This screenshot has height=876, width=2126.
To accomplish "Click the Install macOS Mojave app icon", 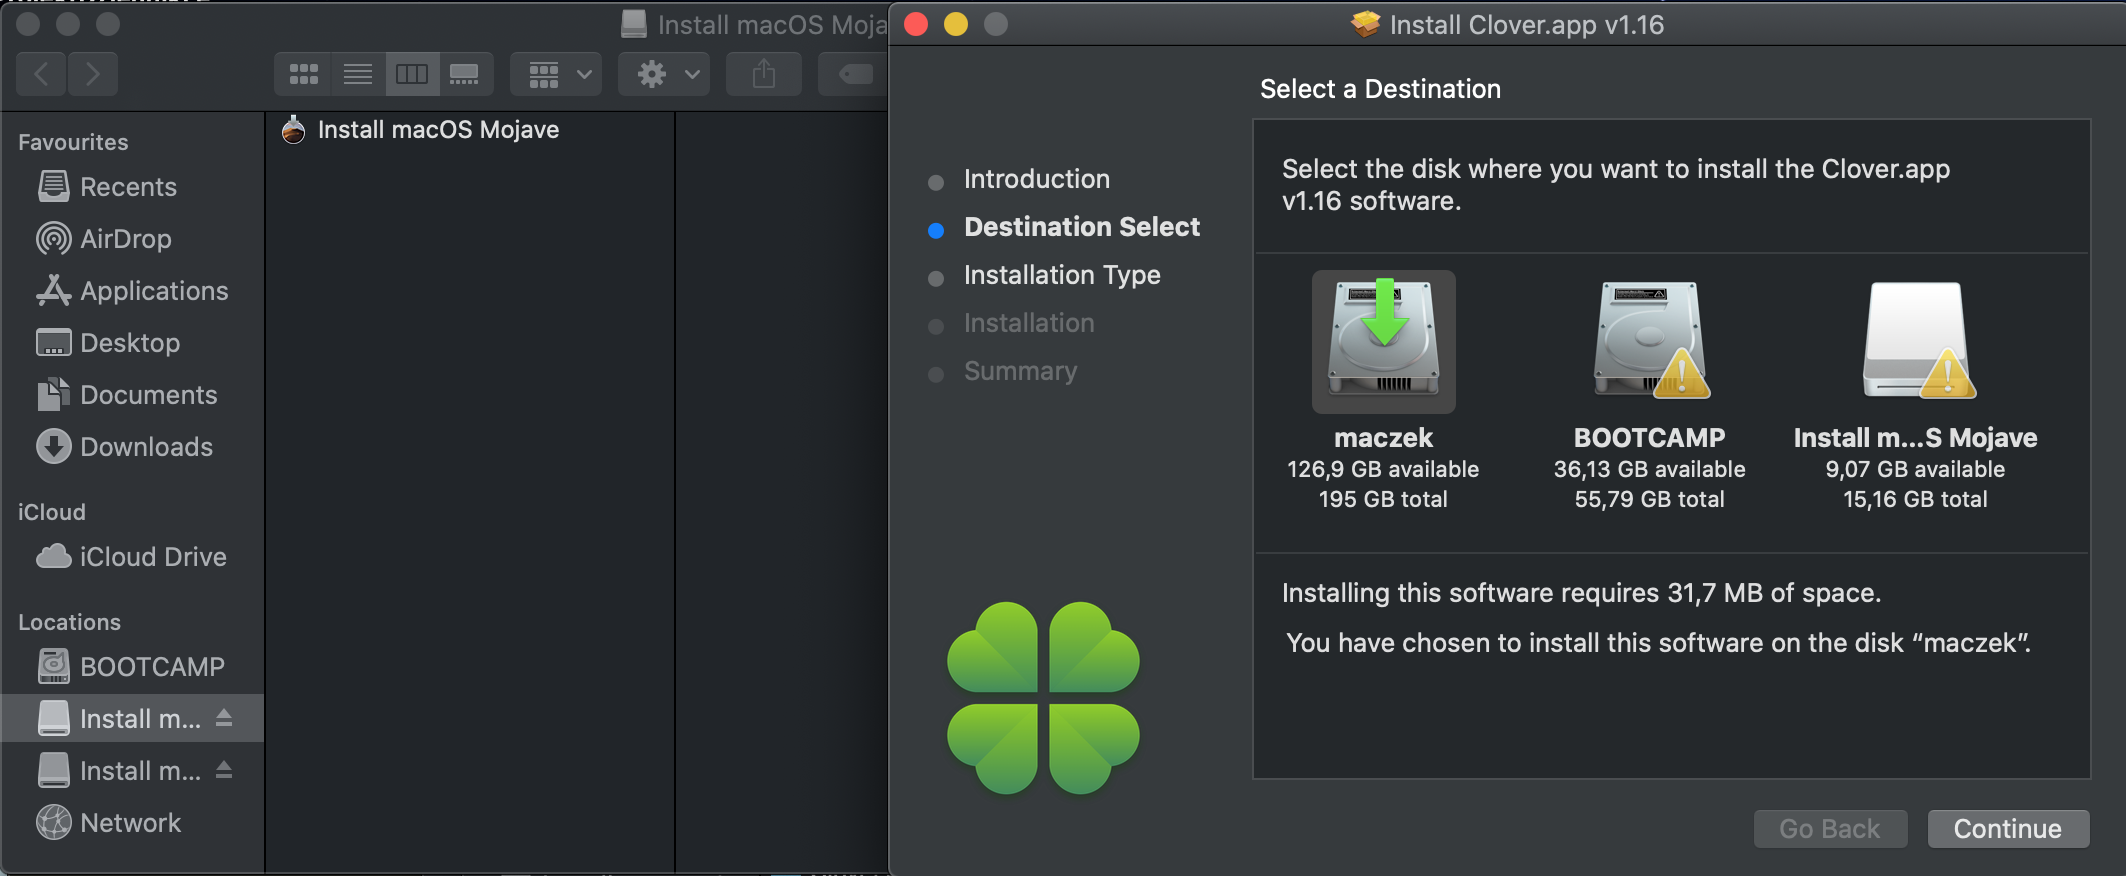I will click(x=293, y=130).
